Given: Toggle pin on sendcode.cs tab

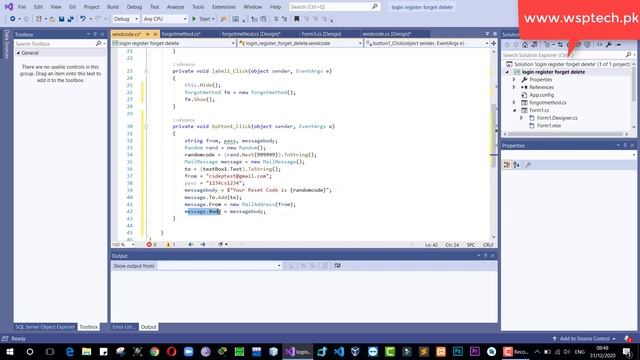Looking at the screenshot, I should [148, 34].
